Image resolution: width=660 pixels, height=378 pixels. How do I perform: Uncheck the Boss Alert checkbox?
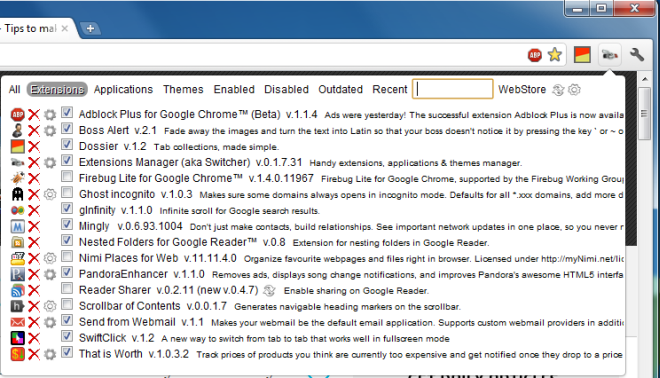pyautogui.click(x=67, y=128)
